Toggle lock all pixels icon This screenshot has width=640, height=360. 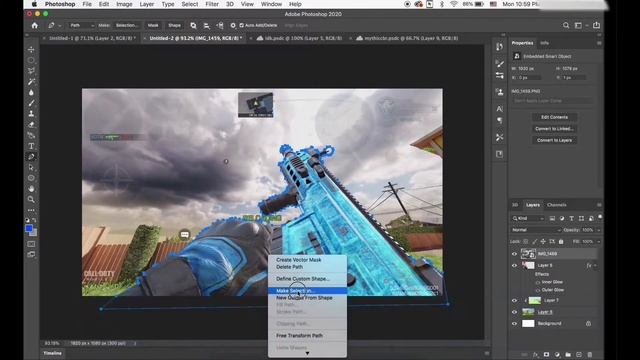[561, 242]
